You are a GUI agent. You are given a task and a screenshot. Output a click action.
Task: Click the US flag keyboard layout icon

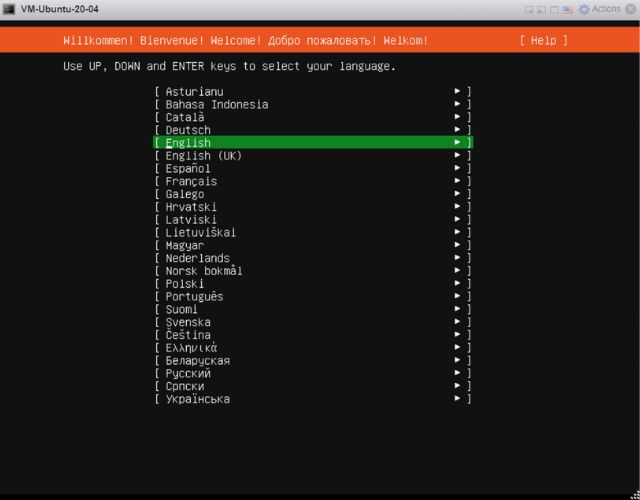[x=567, y=9]
